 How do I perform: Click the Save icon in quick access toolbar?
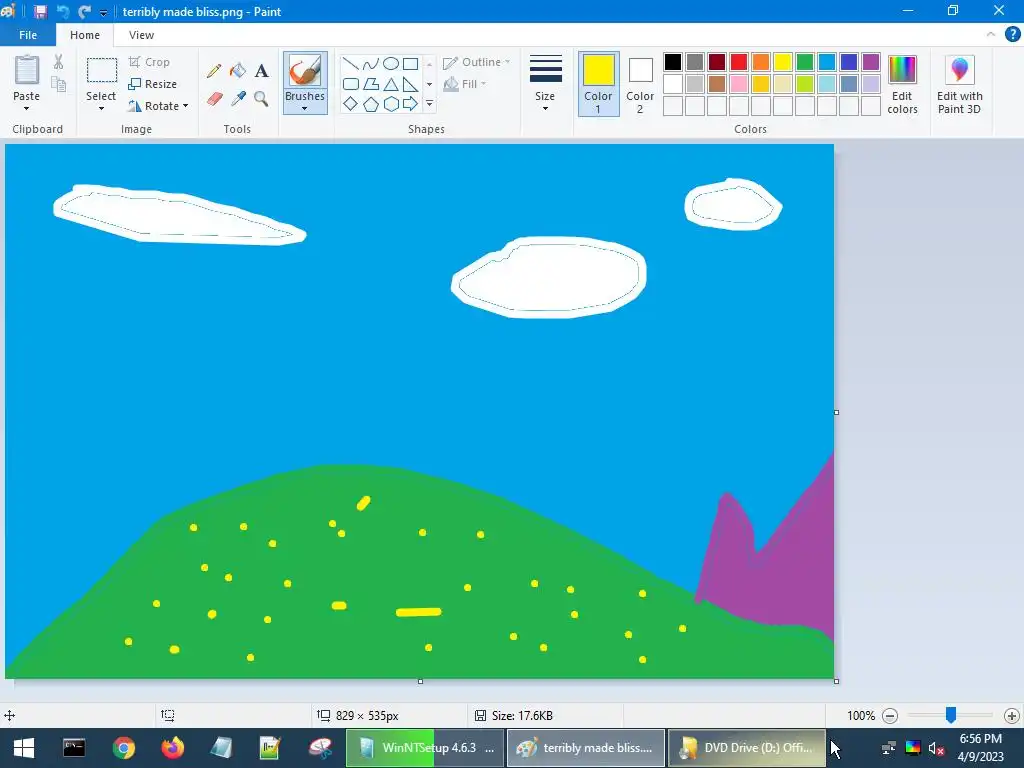(40, 12)
